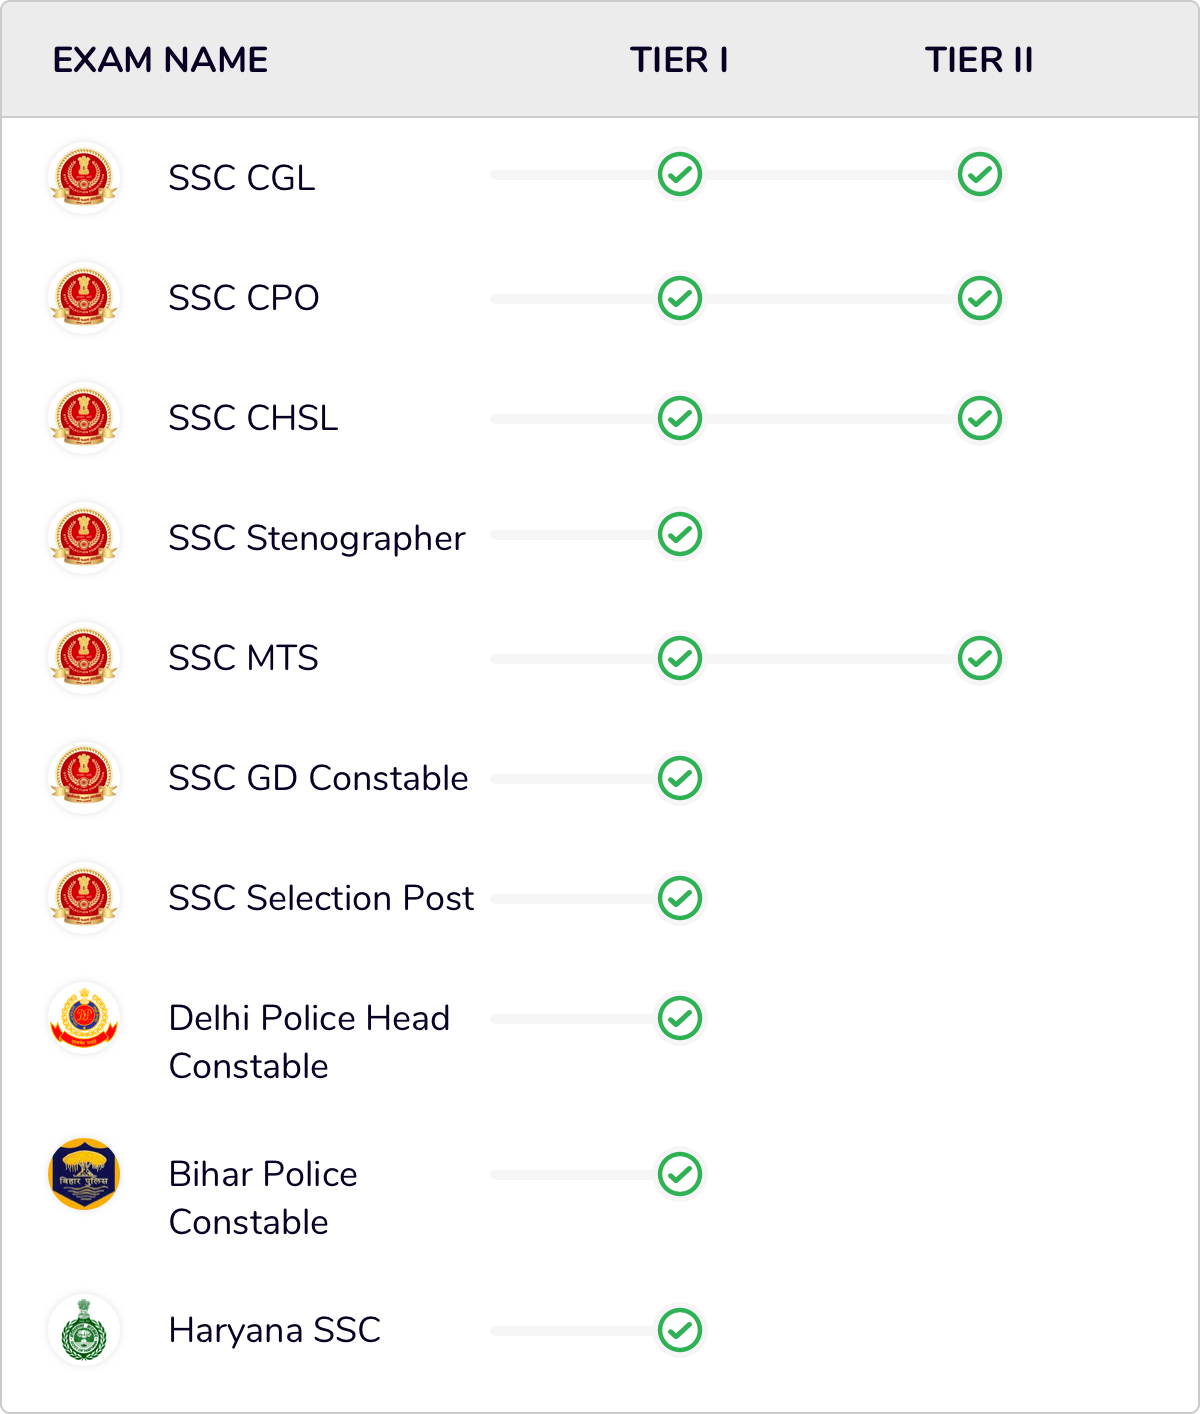Click the TIER I column header

[679, 60]
